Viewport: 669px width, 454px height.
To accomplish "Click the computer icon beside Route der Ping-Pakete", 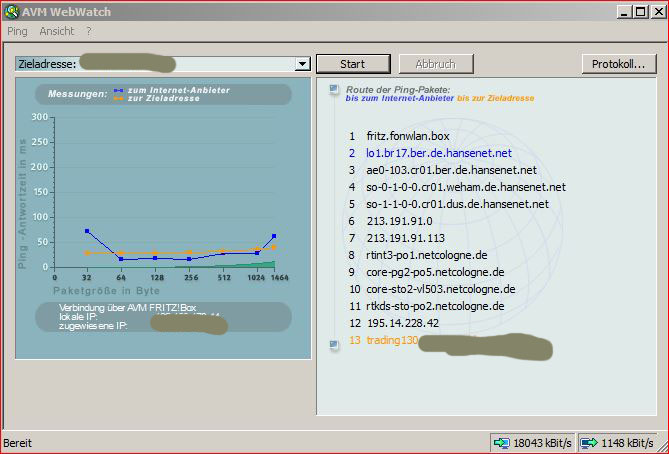I will click(x=334, y=89).
